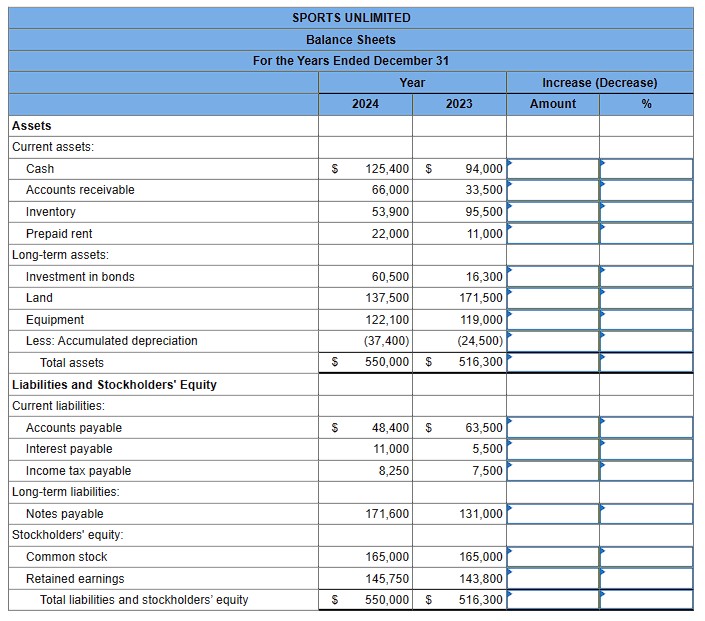The height and width of the screenshot is (621, 705).
Task: Select Common stock % input cell
Action: point(647,557)
